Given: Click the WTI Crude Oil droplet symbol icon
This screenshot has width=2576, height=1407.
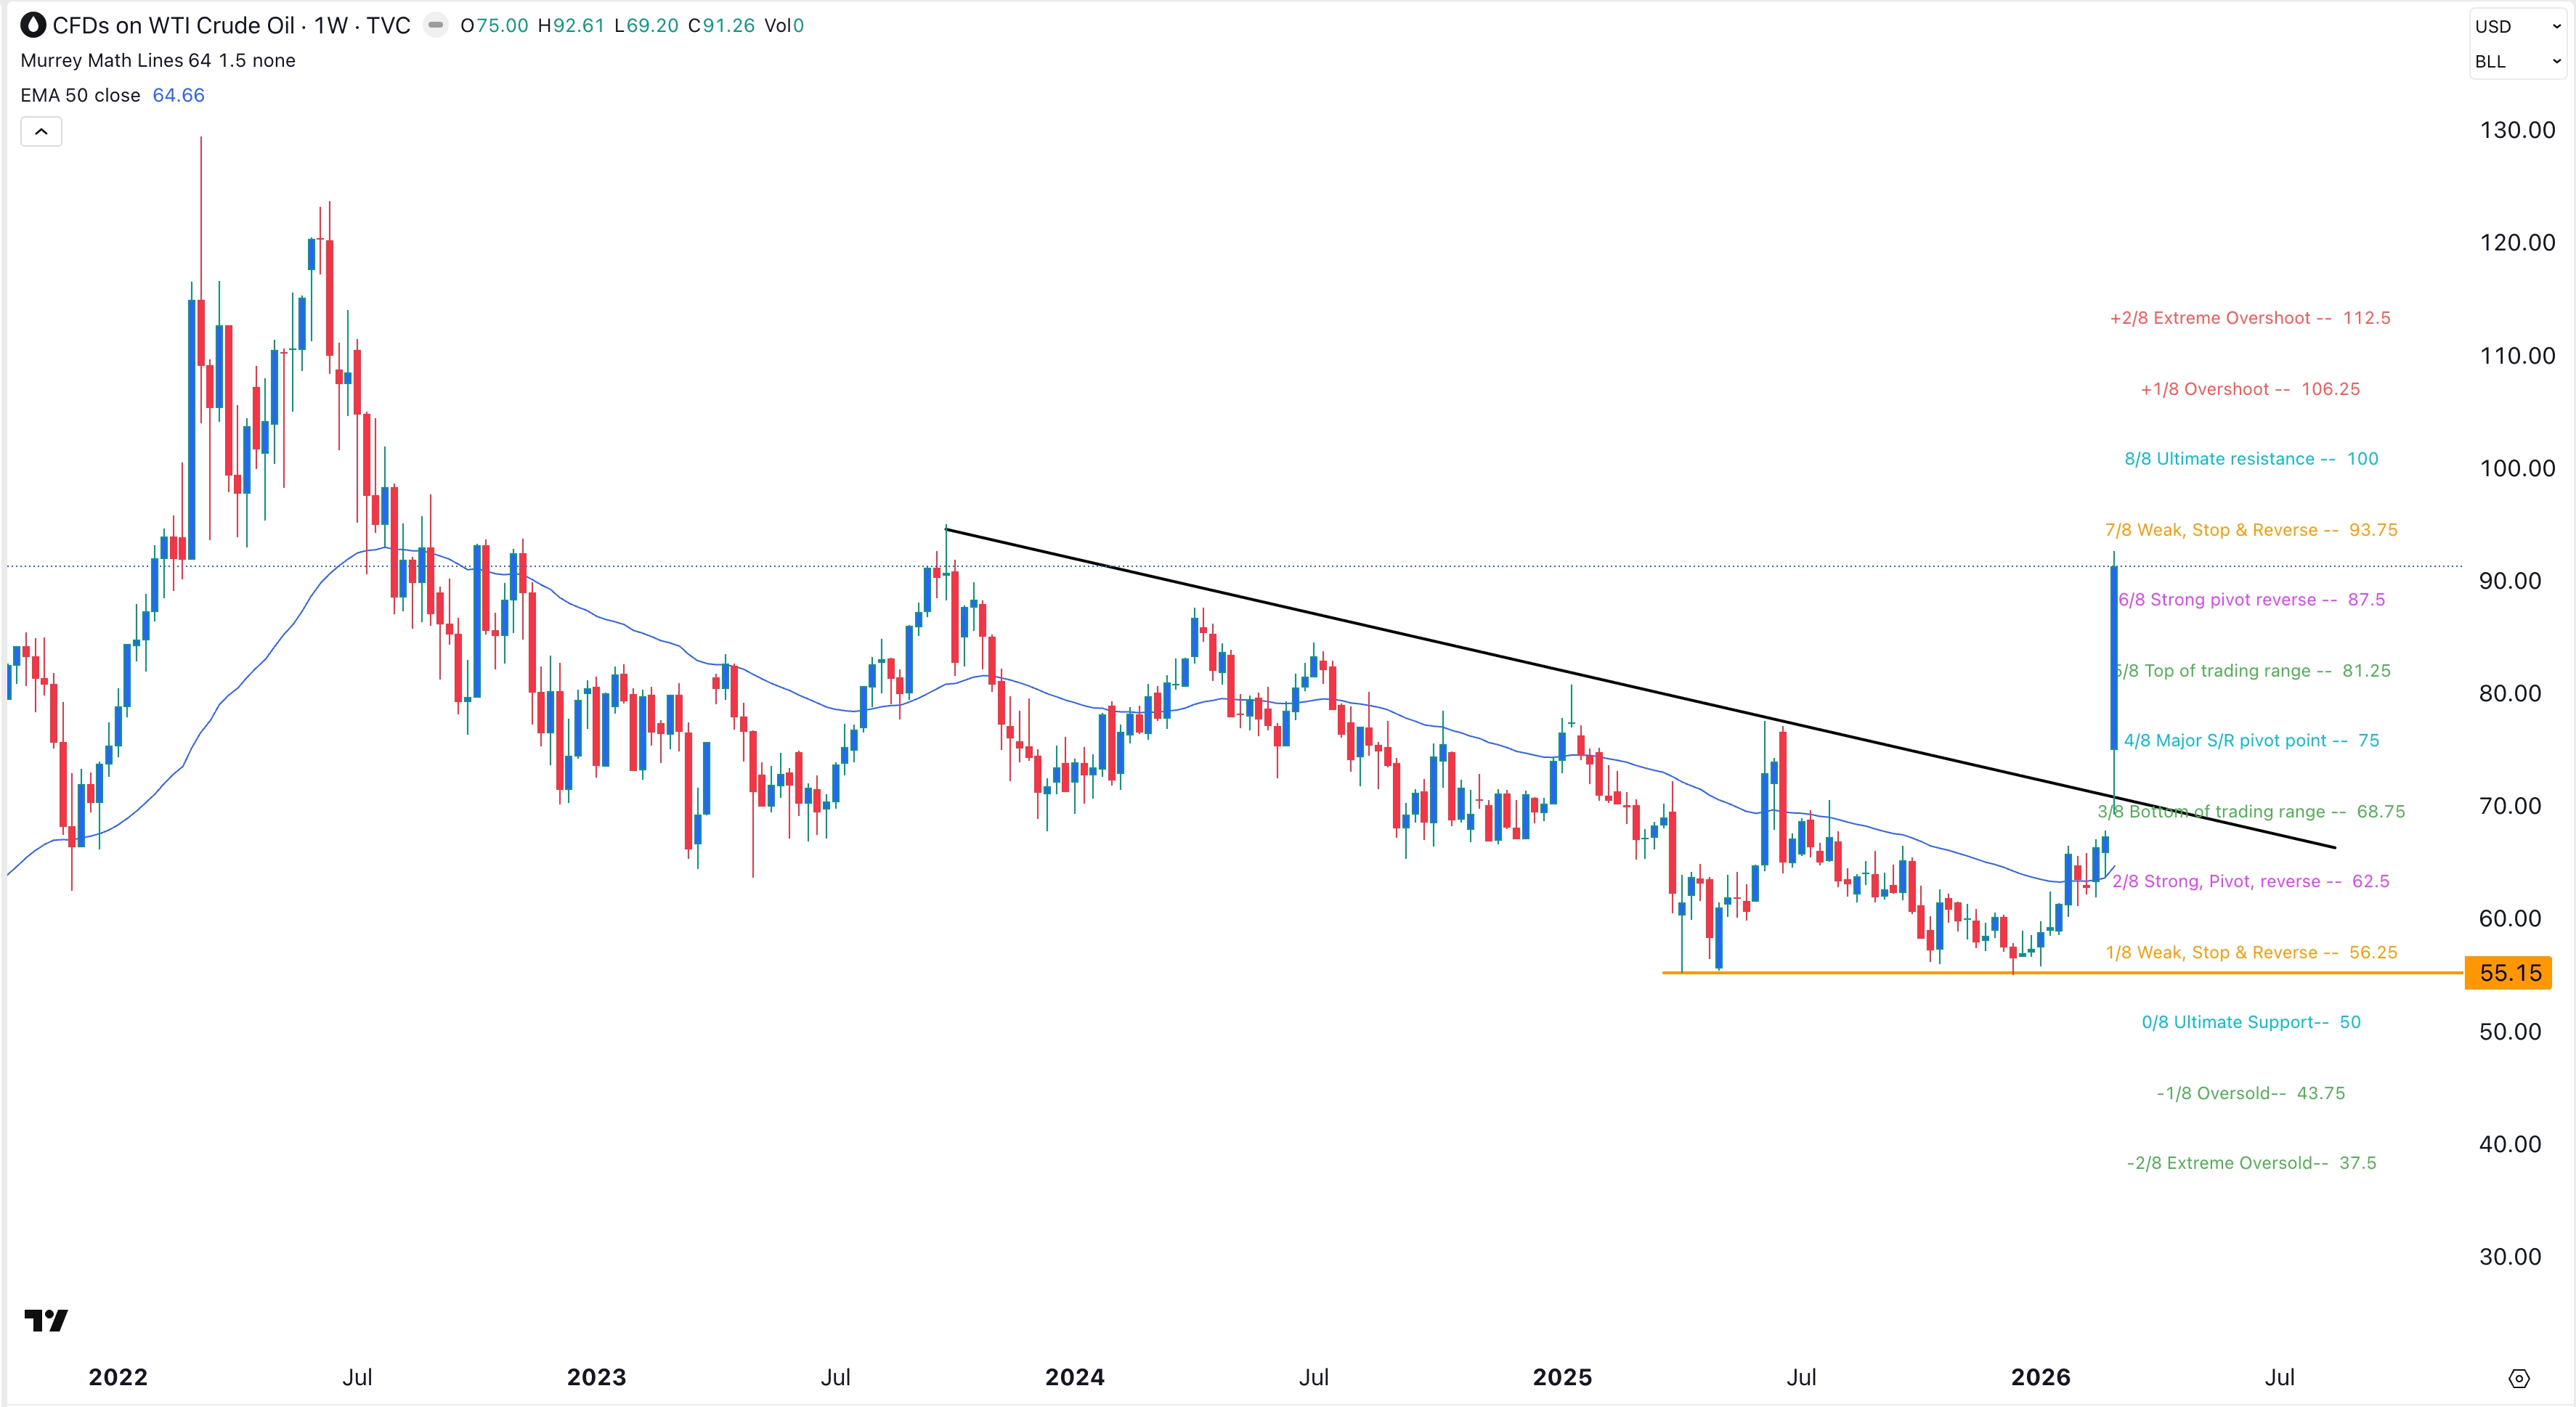Looking at the screenshot, I should point(33,25).
